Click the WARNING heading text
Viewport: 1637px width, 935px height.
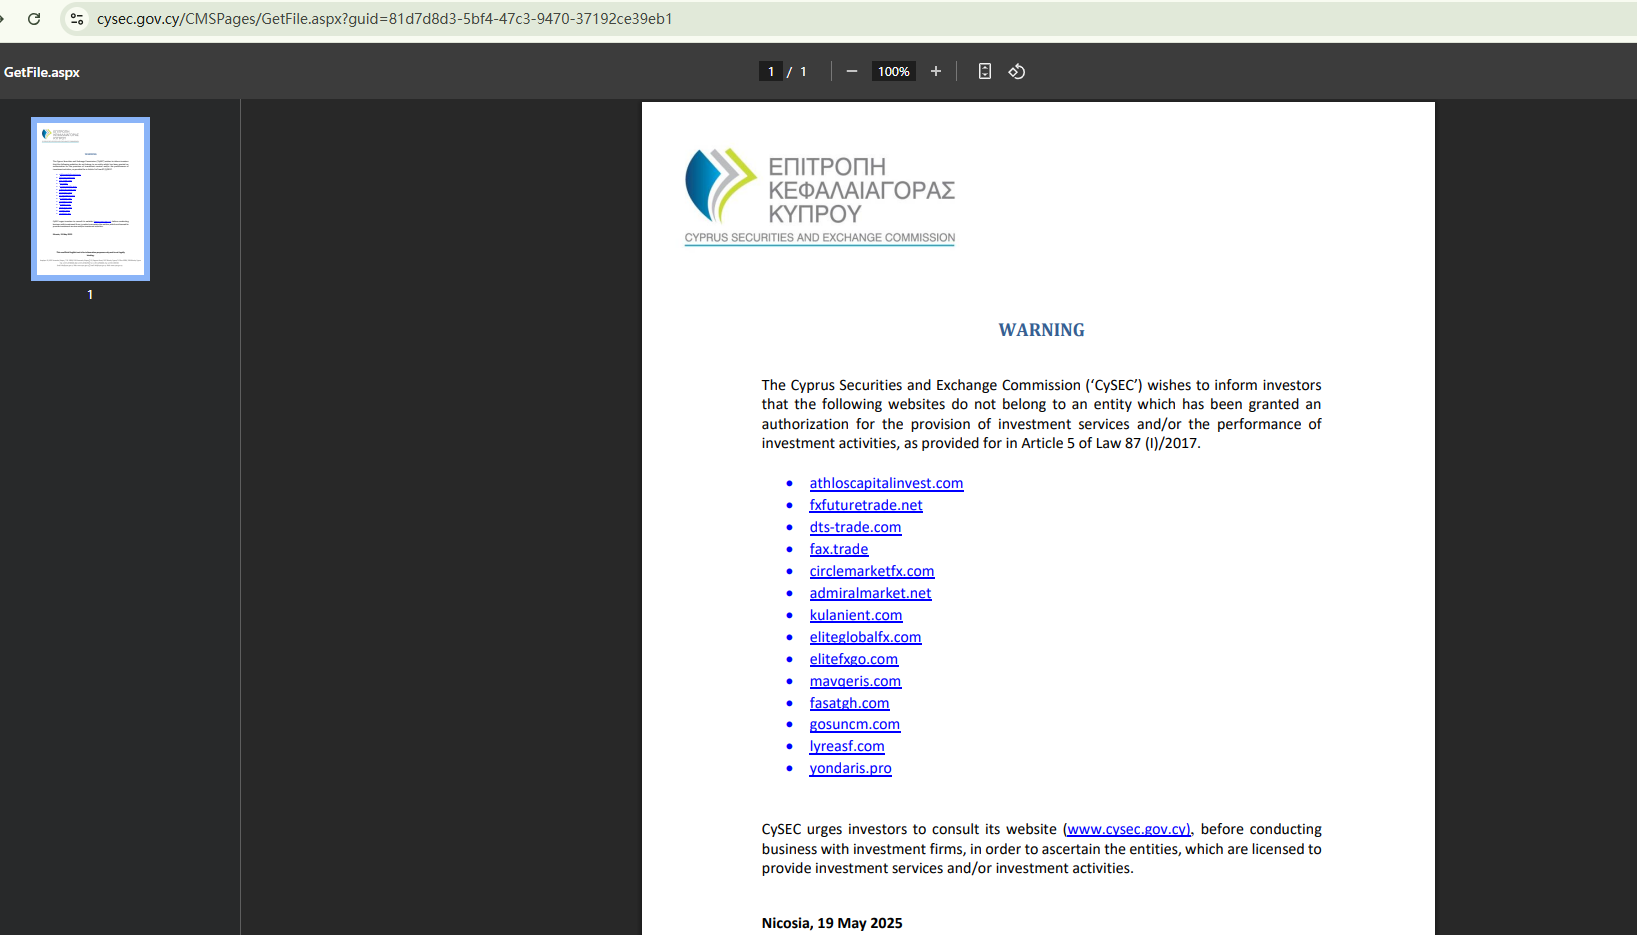(x=1041, y=330)
